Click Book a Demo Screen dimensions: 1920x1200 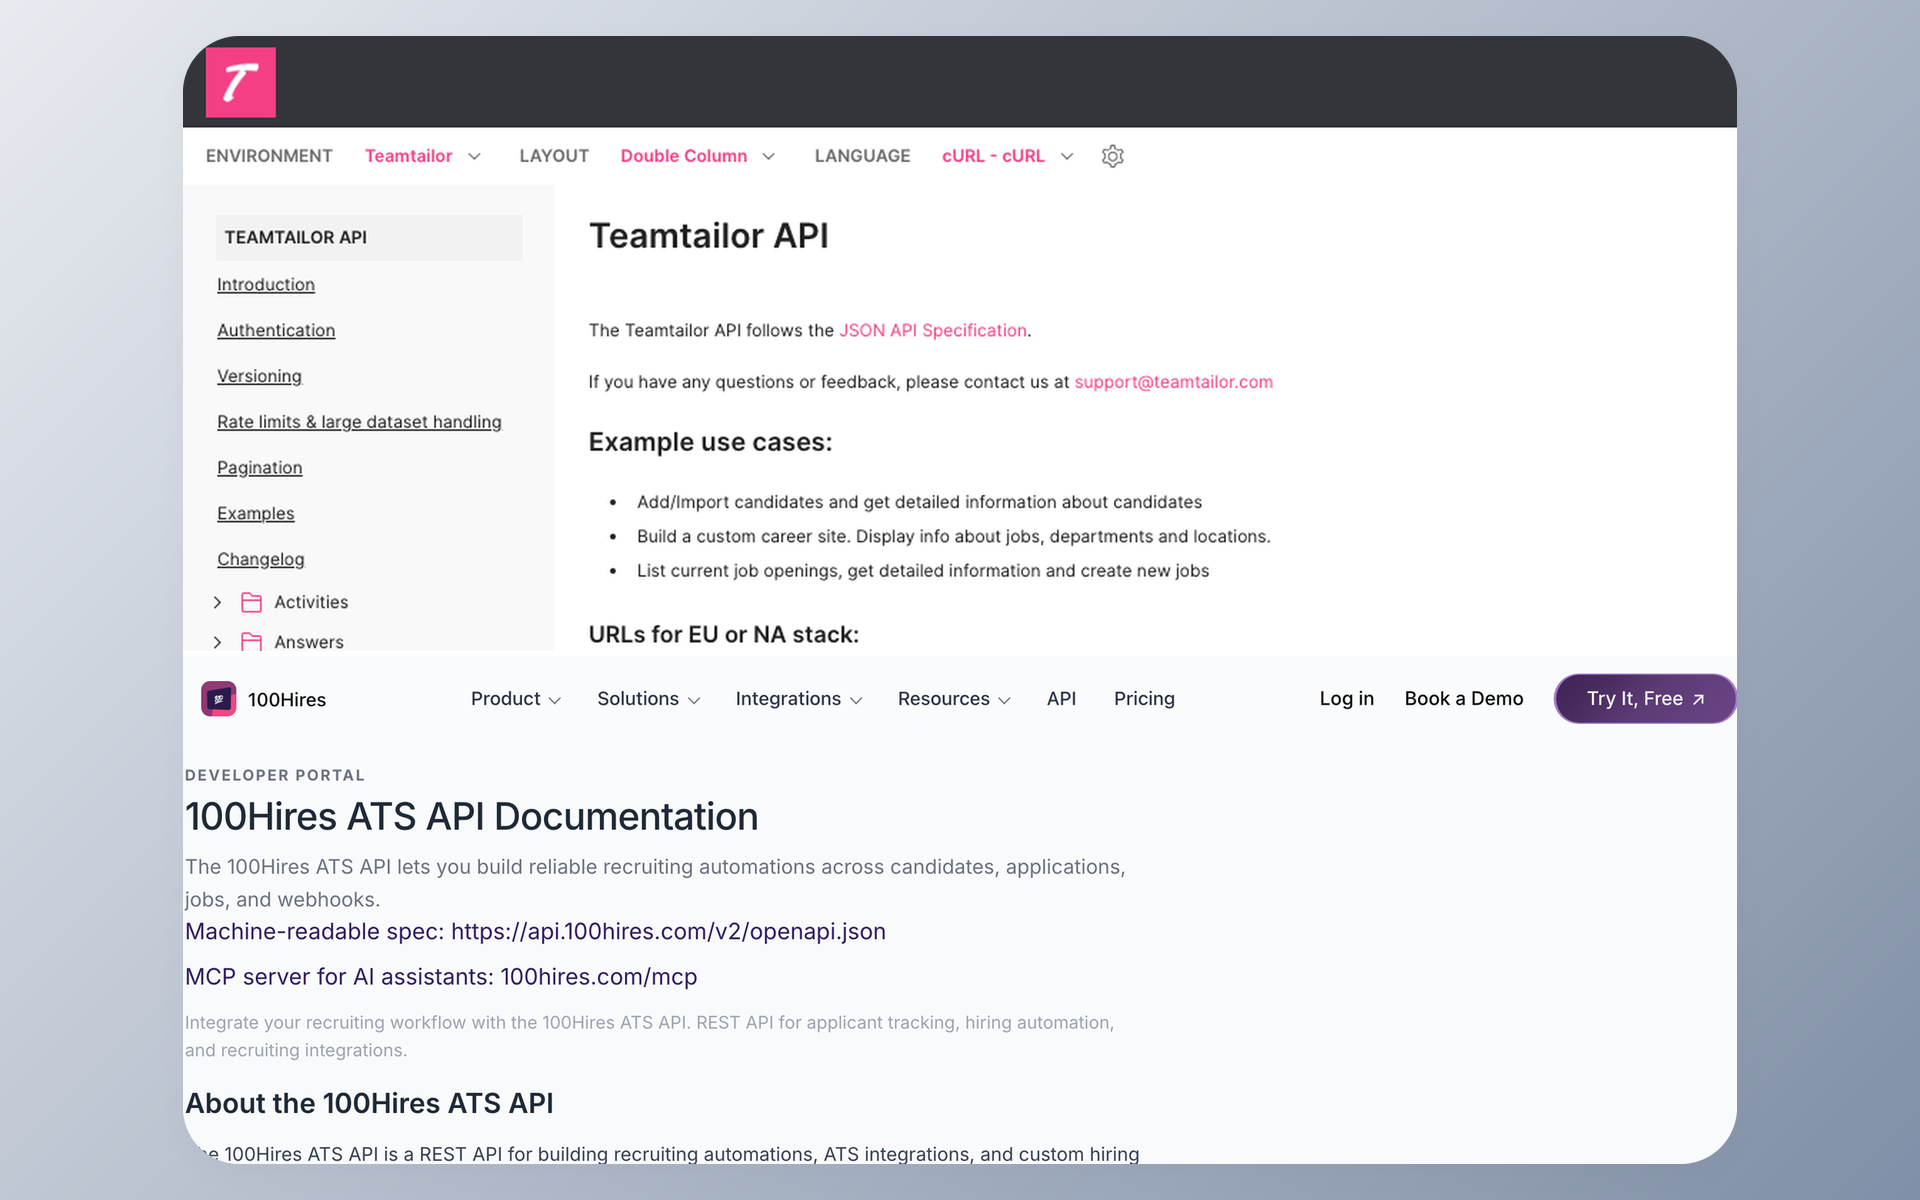(x=1463, y=699)
